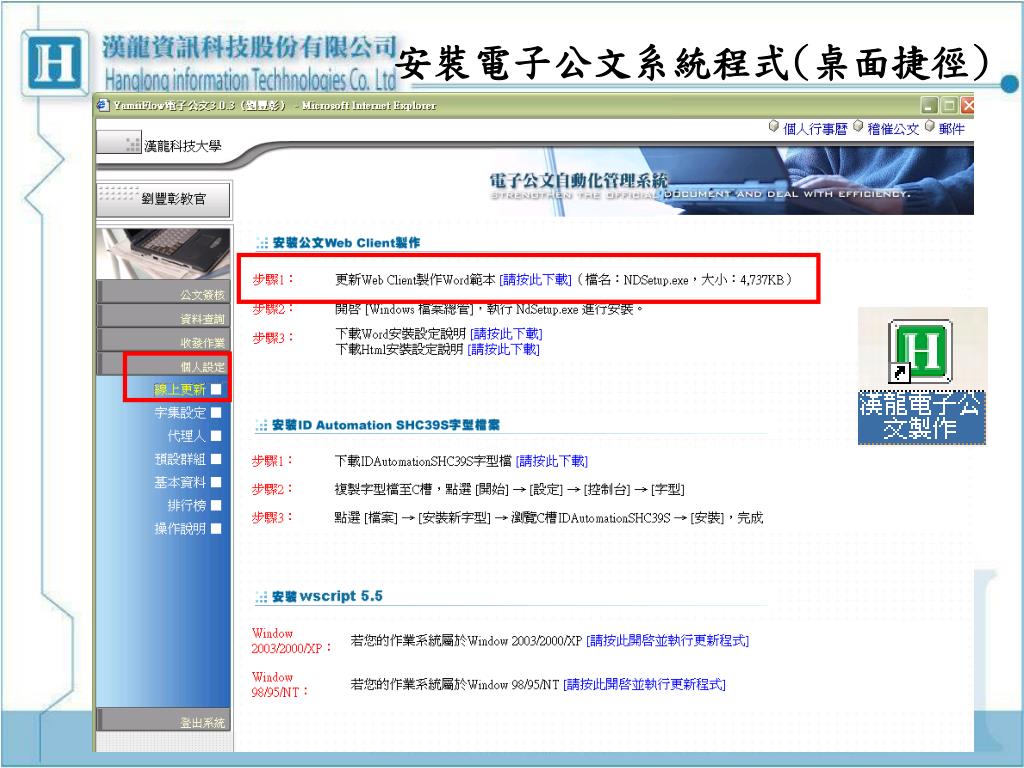Click the 電子公文自動化管理系統 banner image

coord(731,181)
